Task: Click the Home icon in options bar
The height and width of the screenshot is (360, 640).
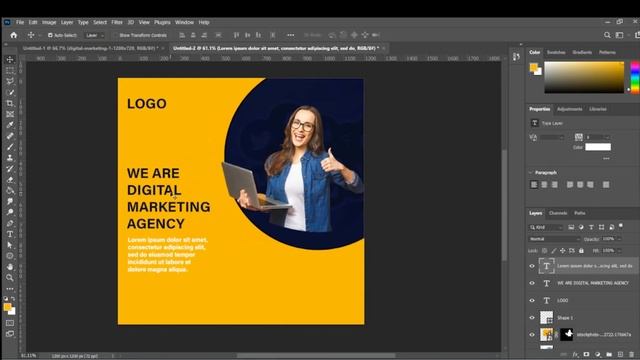Action: click(x=13, y=35)
